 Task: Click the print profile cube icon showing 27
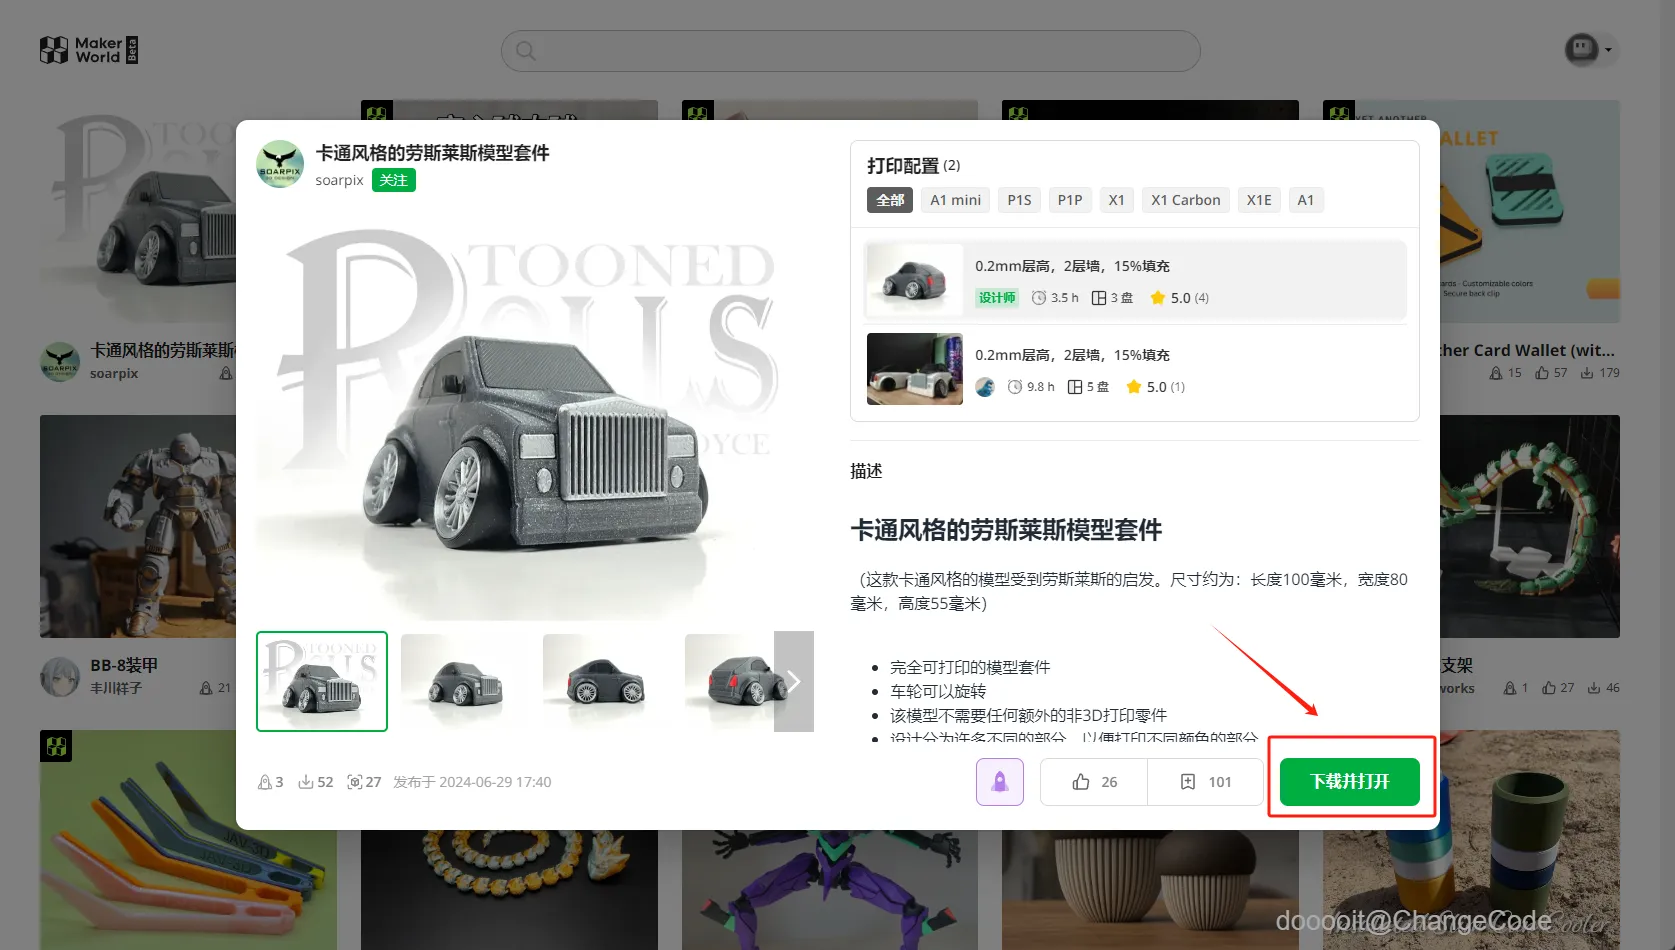(355, 781)
